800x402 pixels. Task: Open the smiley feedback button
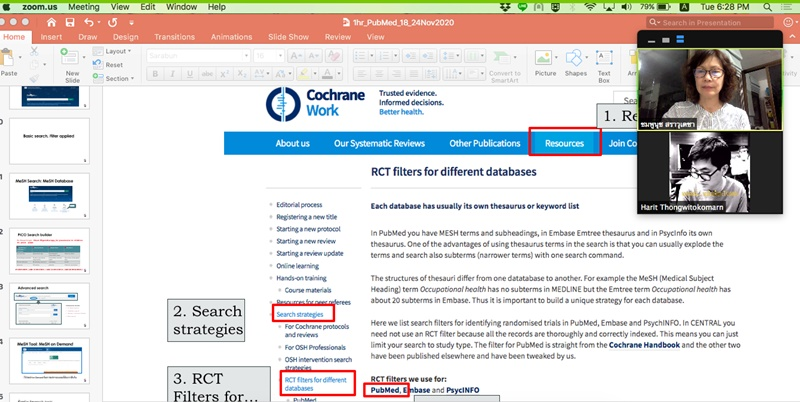789,22
